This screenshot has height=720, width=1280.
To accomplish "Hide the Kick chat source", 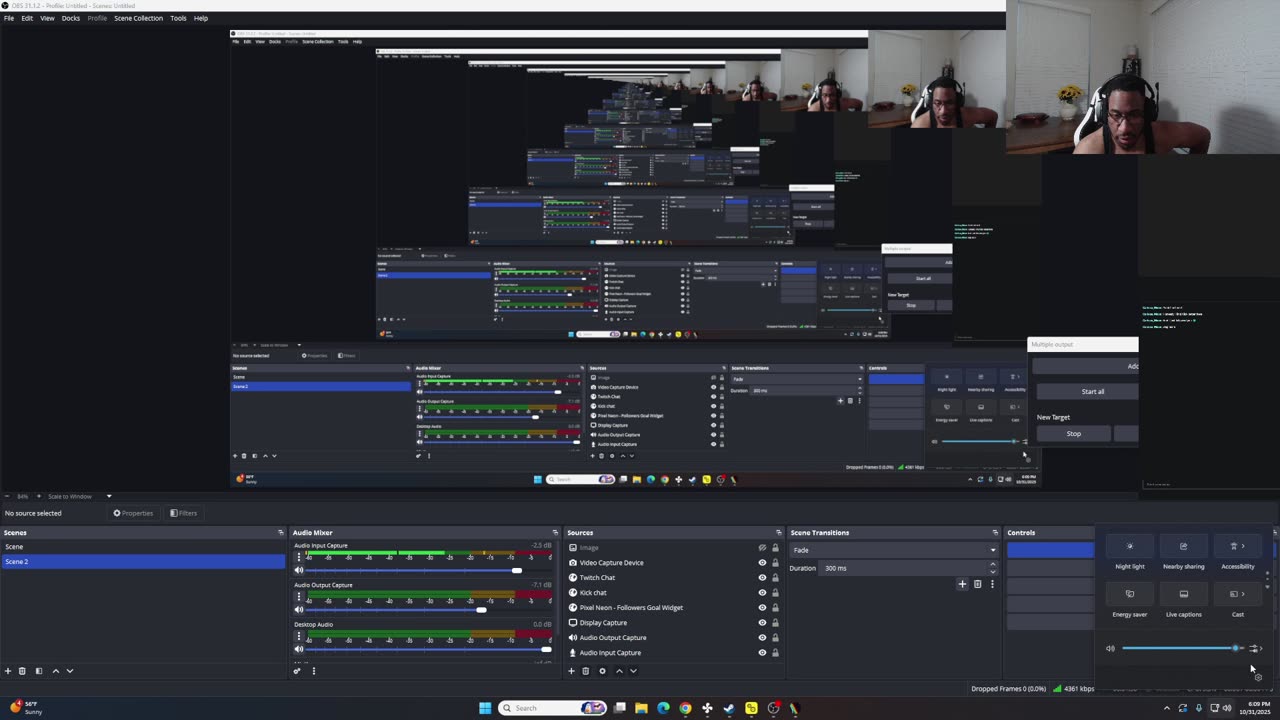I will [x=762, y=593].
